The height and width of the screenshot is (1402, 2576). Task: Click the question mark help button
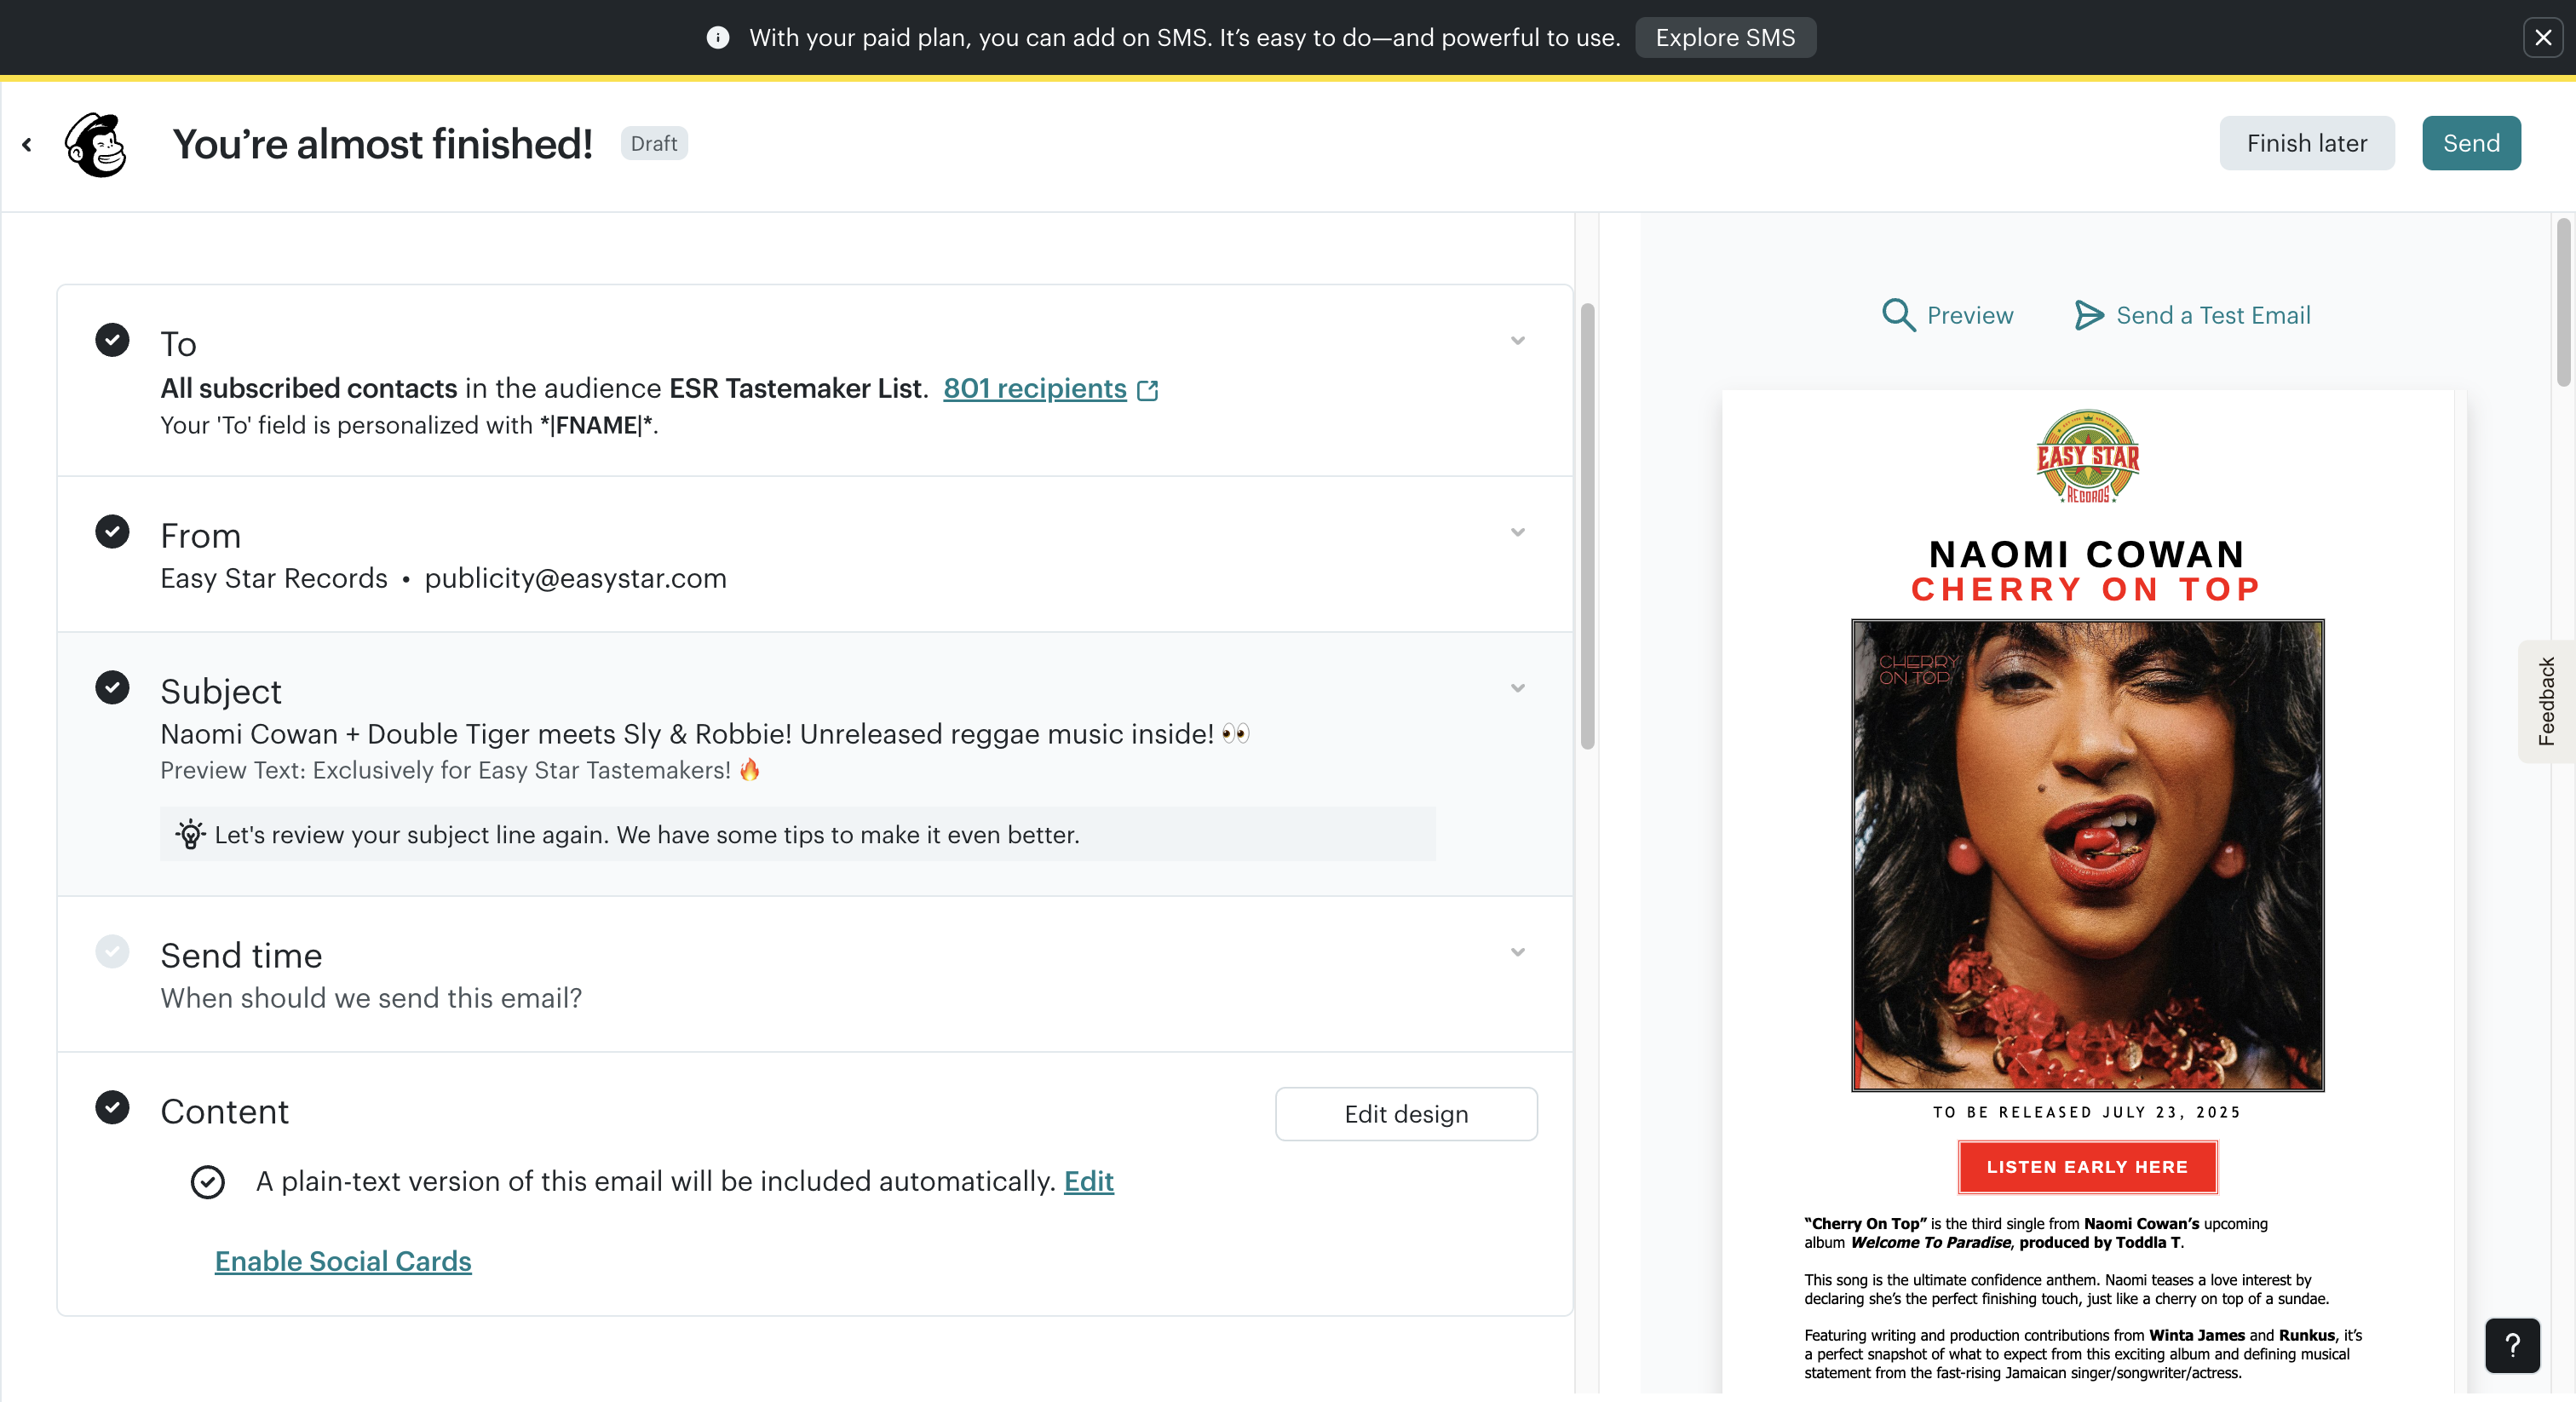click(2512, 1346)
